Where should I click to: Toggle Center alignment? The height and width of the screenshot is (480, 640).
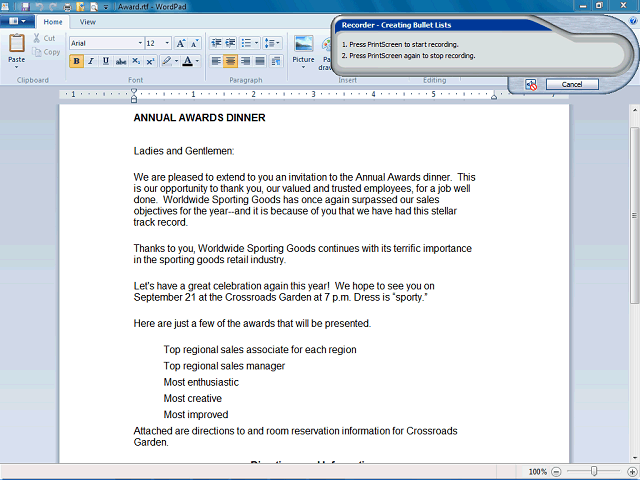tap(231, 61)
